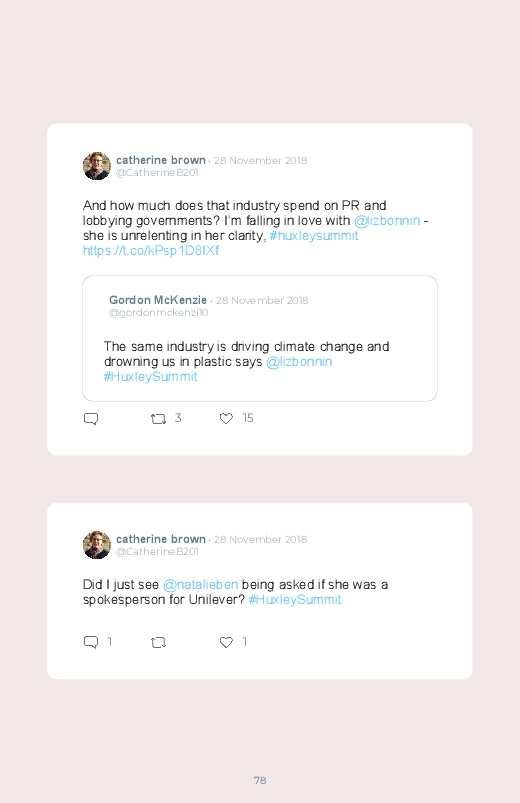The width and height of the screenshot is (520, 803).
Task: Open catherine brown avatar in second tweet
Action: point(97,545)
